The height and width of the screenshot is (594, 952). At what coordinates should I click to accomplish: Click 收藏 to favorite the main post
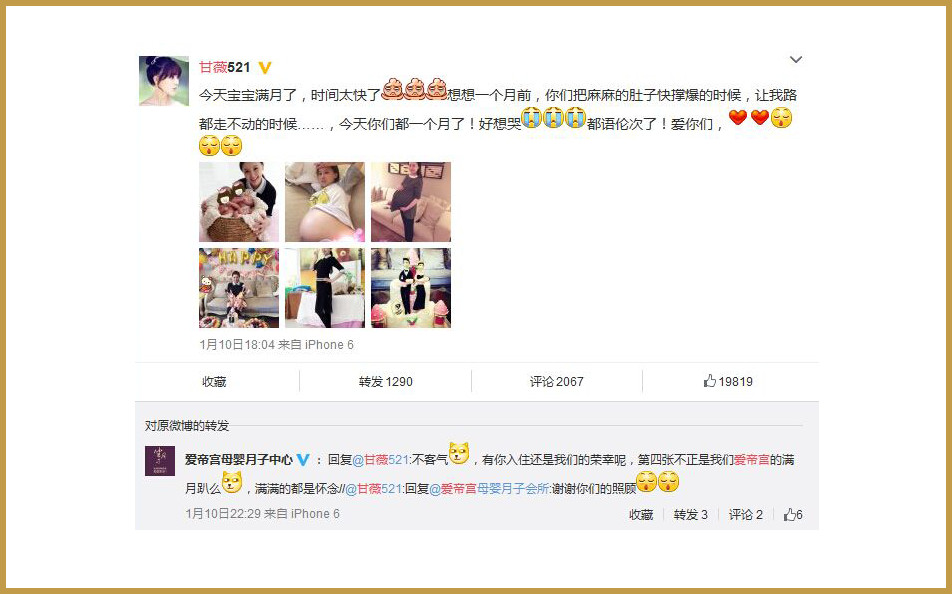214,381
